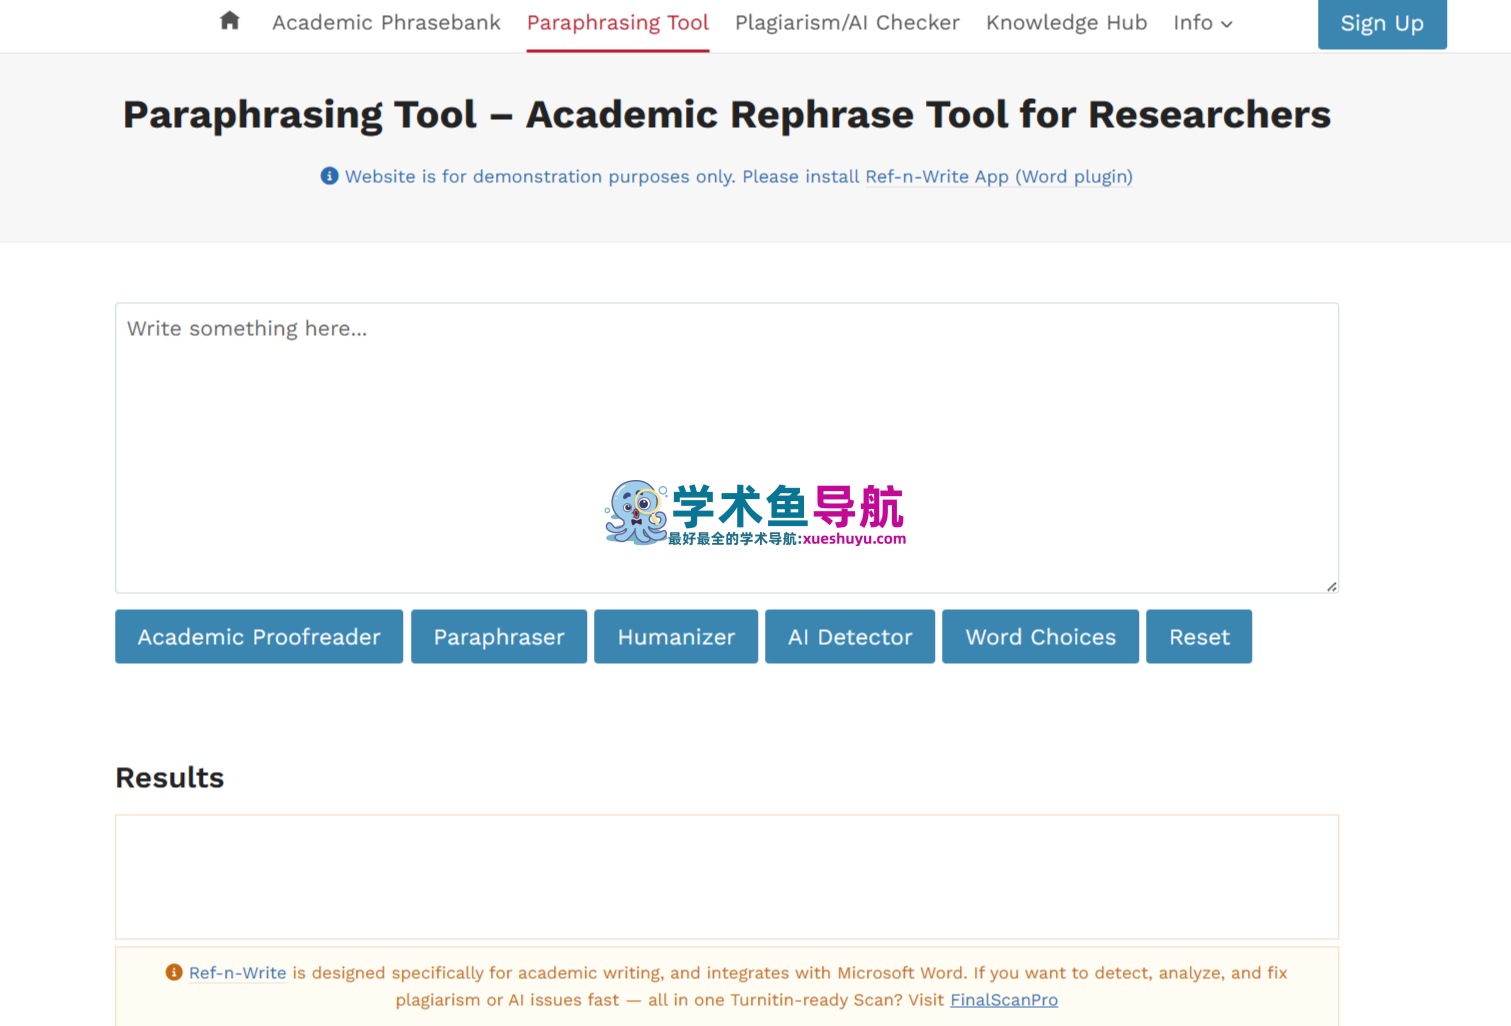Click the Humanizer button
The width and height of the screenshot is (1511, 1026).
676,637
